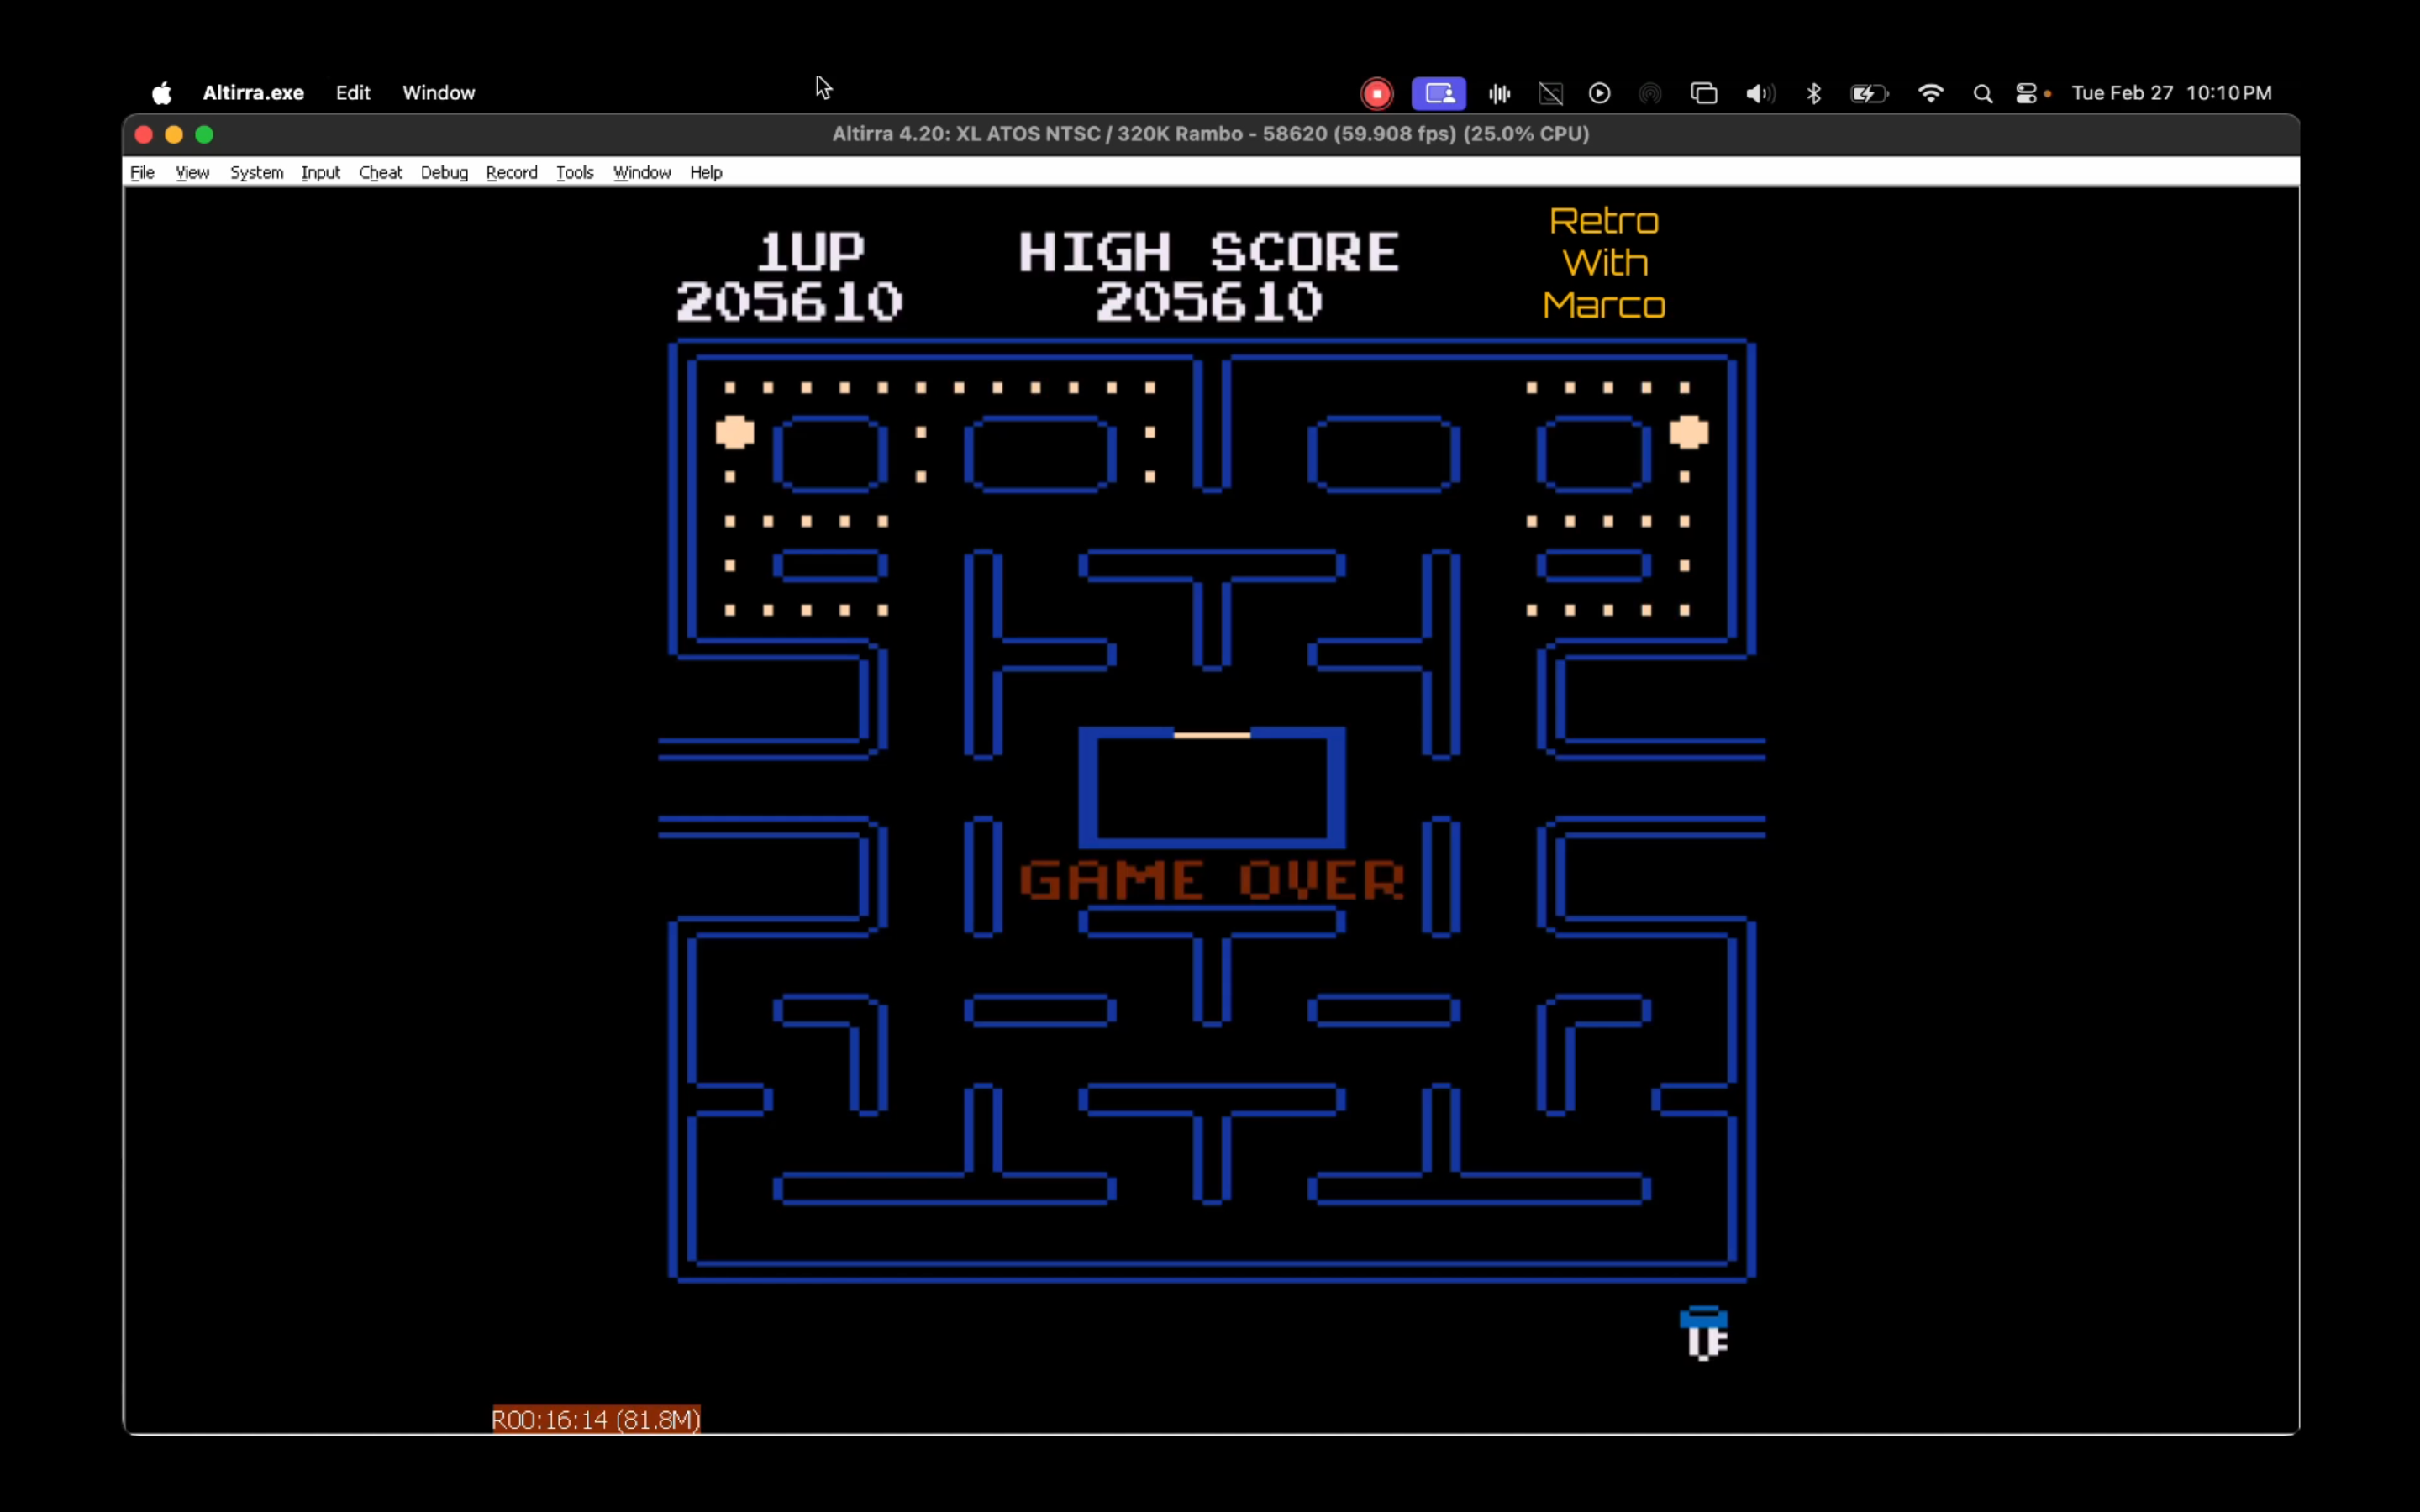Open the macOS Window menu
Viewport: 2420px width, 1512px height.
point(438,93)
